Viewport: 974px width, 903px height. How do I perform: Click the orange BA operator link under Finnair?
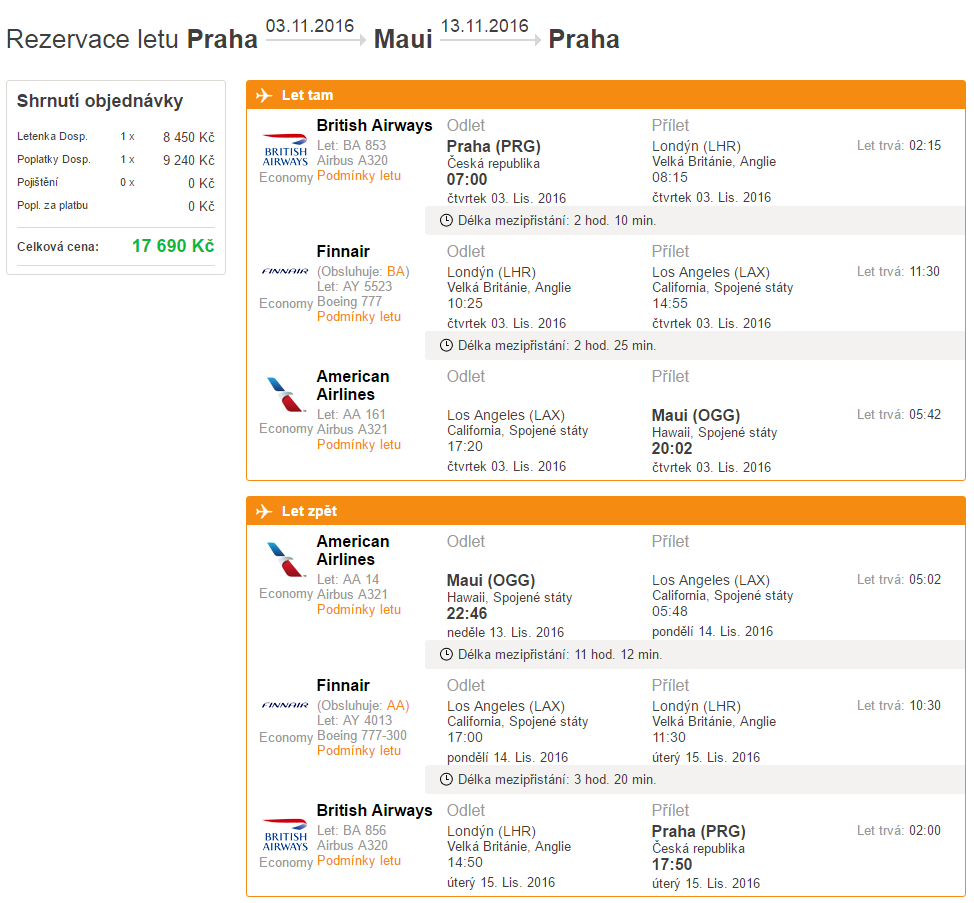click(x=396, y=271)
